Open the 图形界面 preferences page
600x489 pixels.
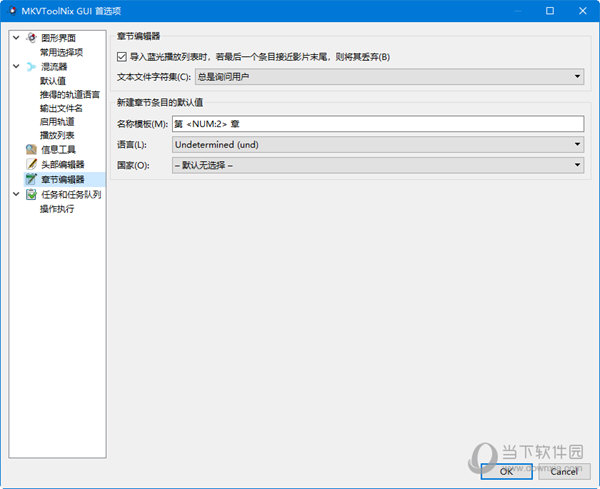[x=59, y=38]
